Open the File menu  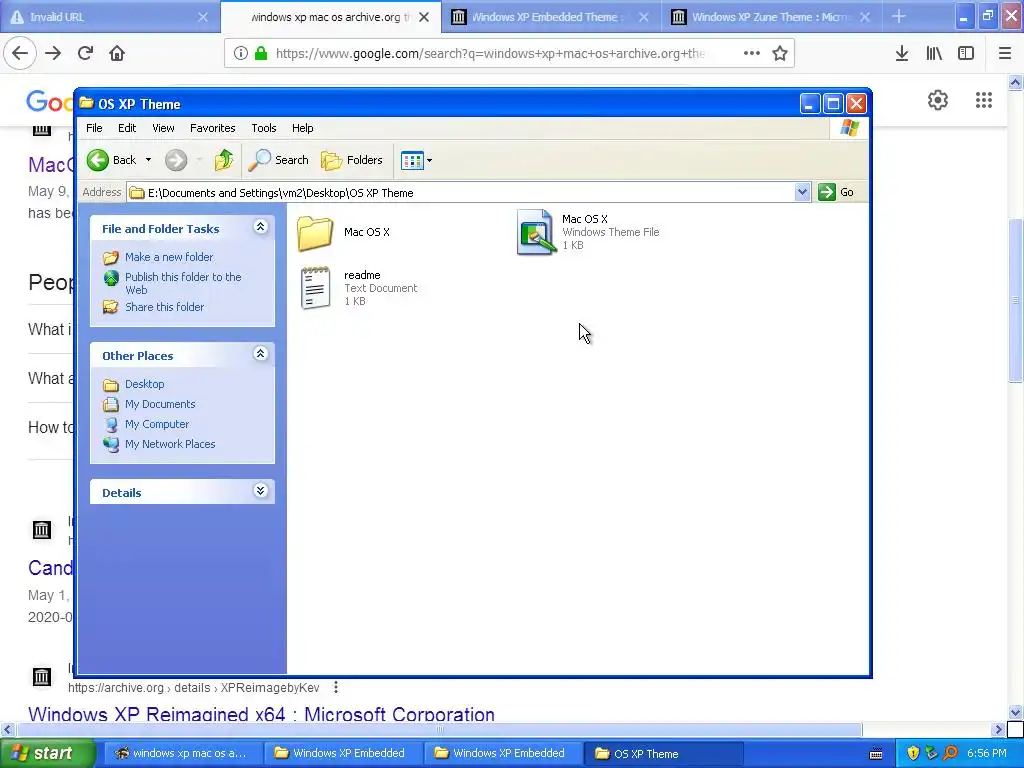point(94,128)
